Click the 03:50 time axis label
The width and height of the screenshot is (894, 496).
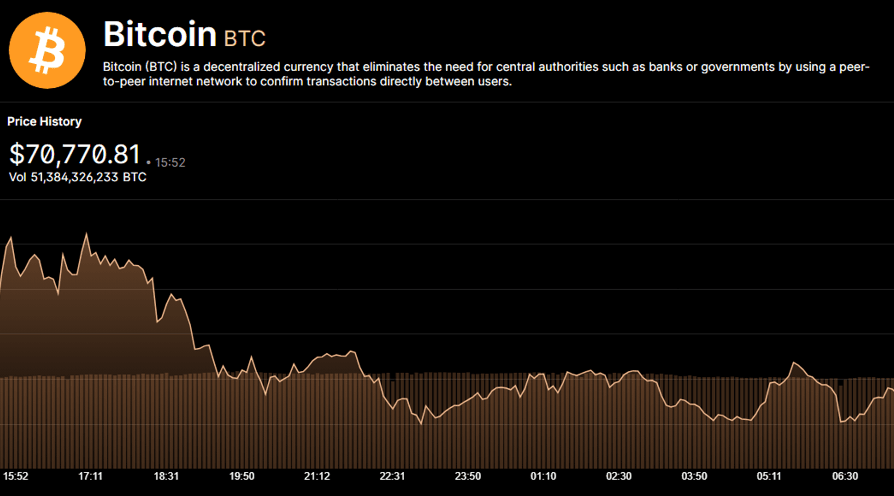click(694, 476)
